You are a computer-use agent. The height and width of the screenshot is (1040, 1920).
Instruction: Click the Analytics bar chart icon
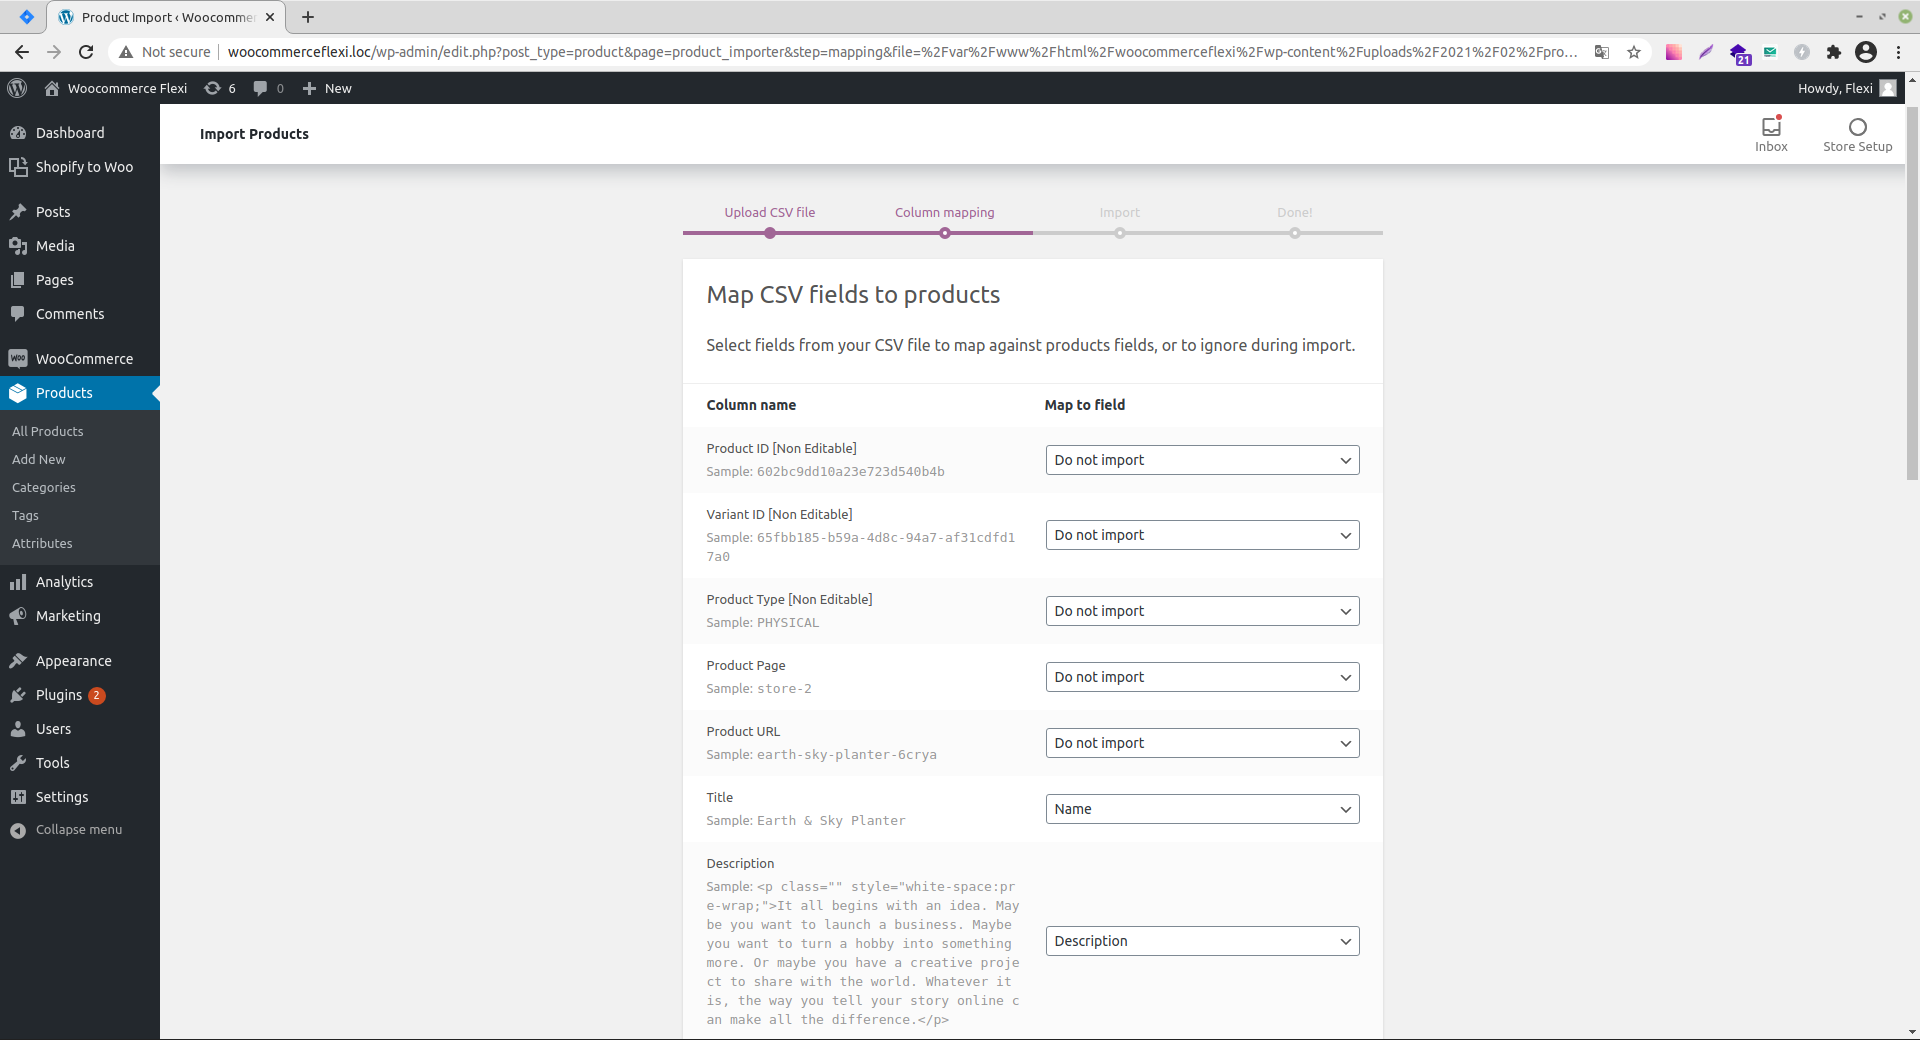pyautogui.click(x=18, y=582)
